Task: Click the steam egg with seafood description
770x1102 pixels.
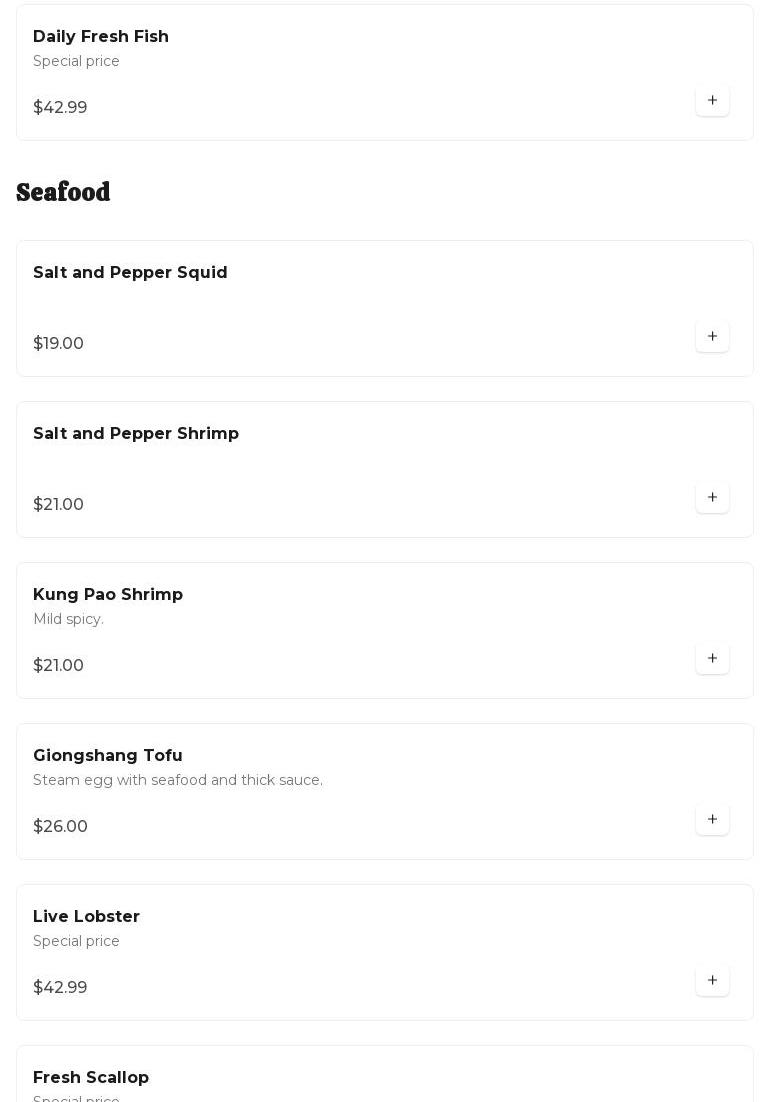Action: point(178,781)
